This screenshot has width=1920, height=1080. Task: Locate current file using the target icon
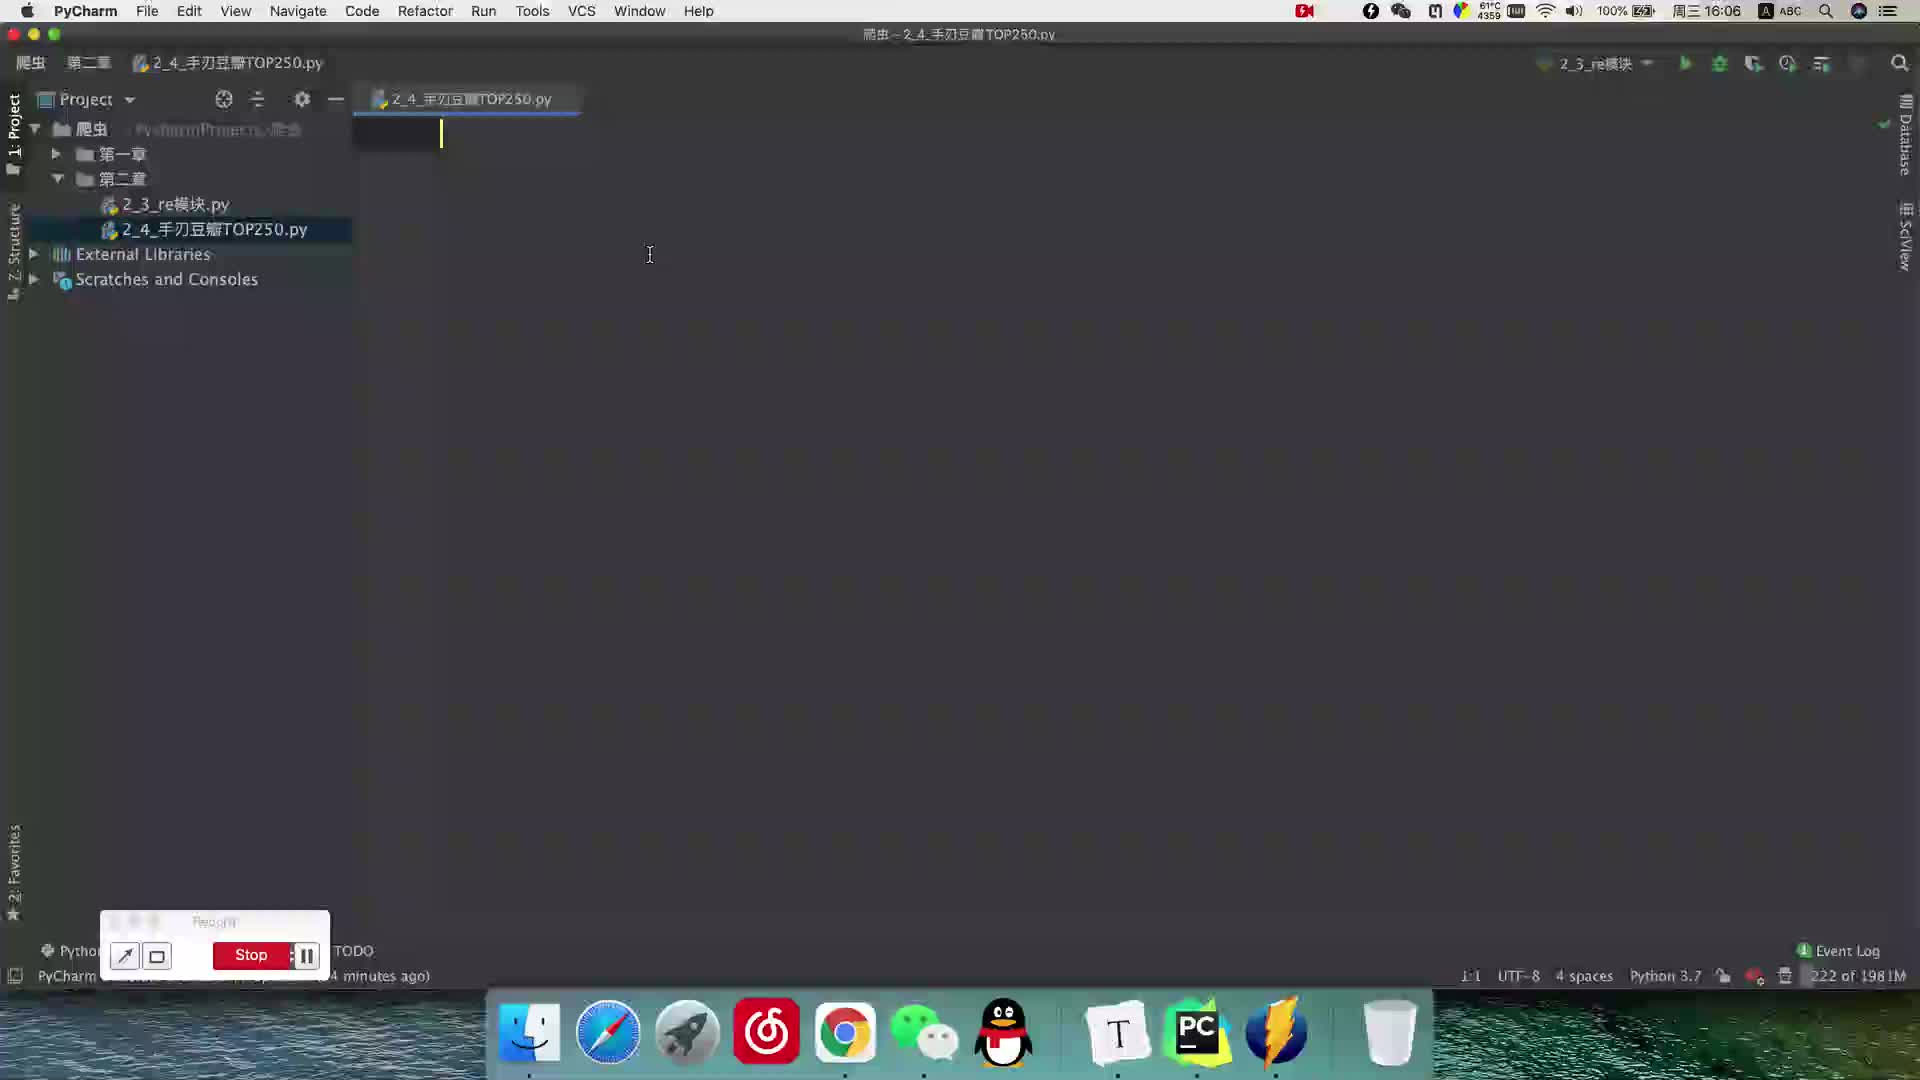(224, 99)
